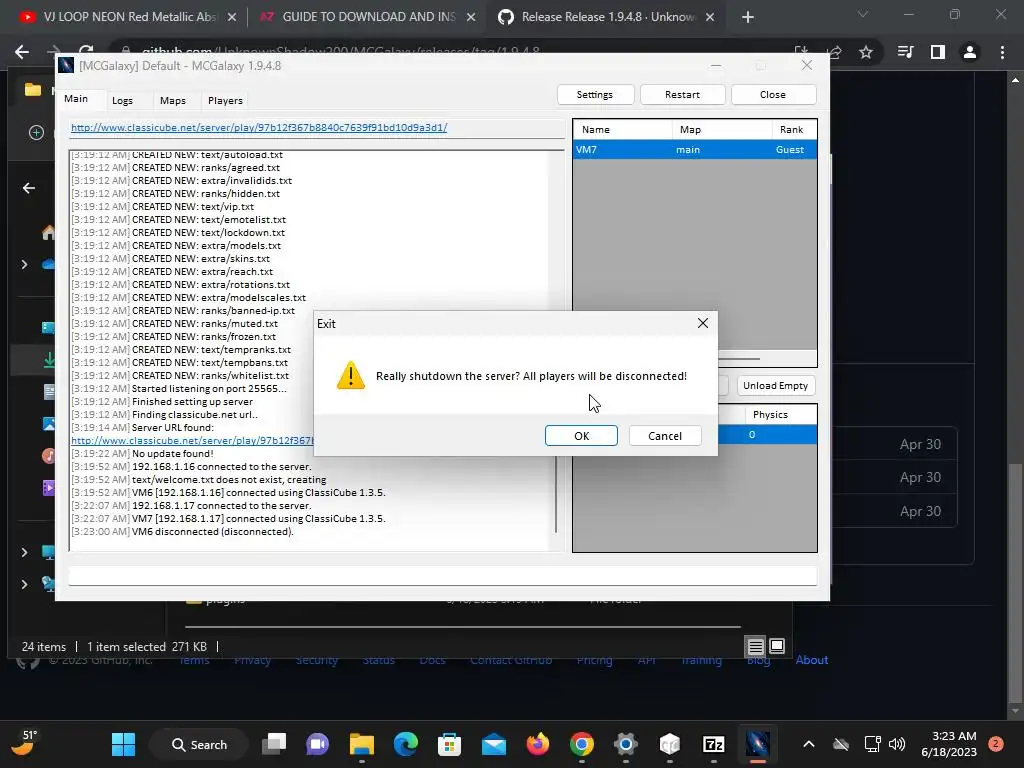Switch to the Main tab

[x=76, y=99]
